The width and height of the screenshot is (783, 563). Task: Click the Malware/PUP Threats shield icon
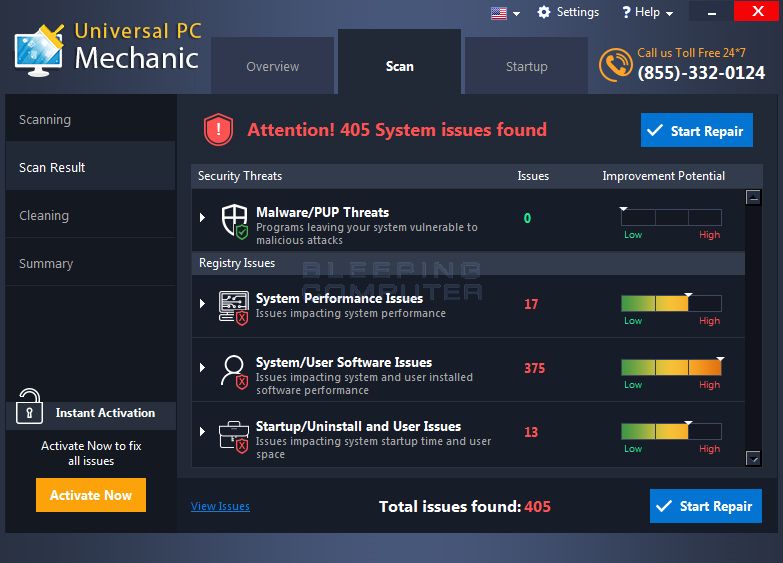pos(235,222)
